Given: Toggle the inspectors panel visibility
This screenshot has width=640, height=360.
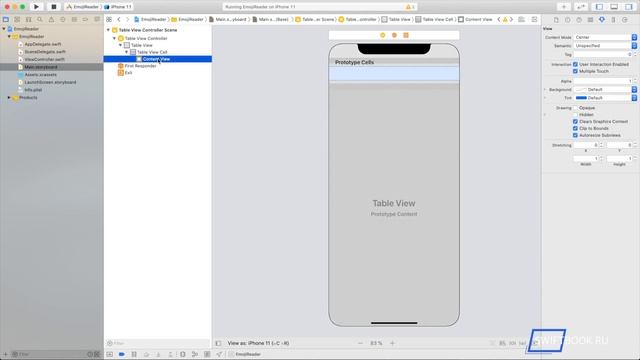Looking at the screenshot, I should pyautogui.click(x=629, y=7).
